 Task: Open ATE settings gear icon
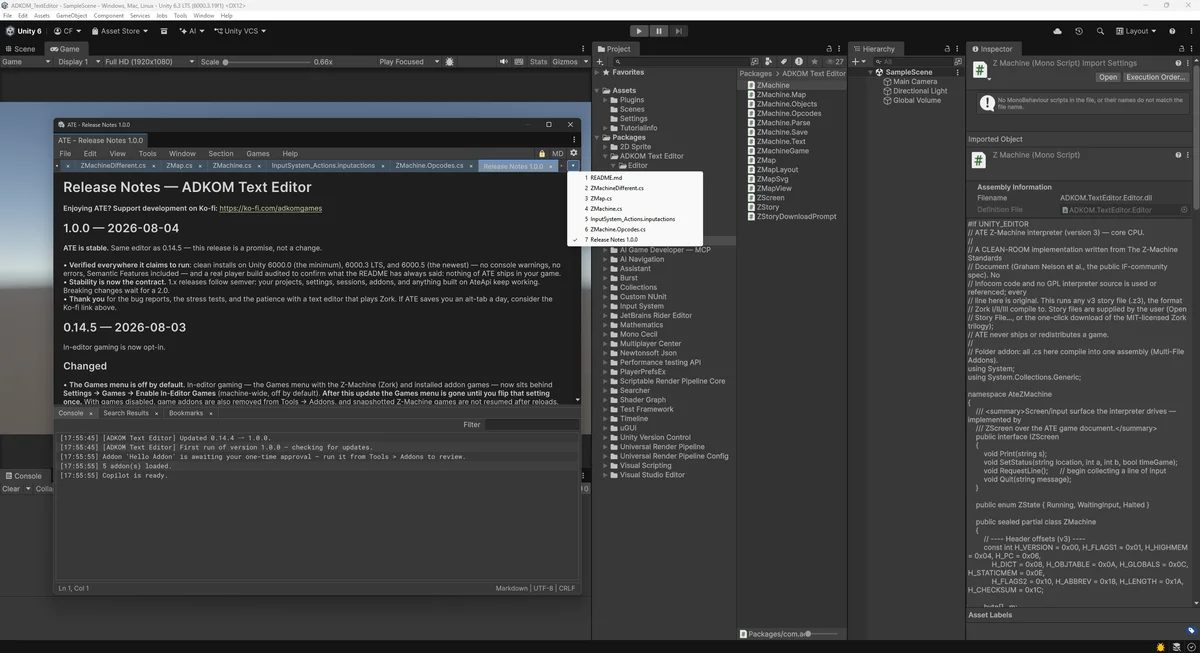point(573,154)
